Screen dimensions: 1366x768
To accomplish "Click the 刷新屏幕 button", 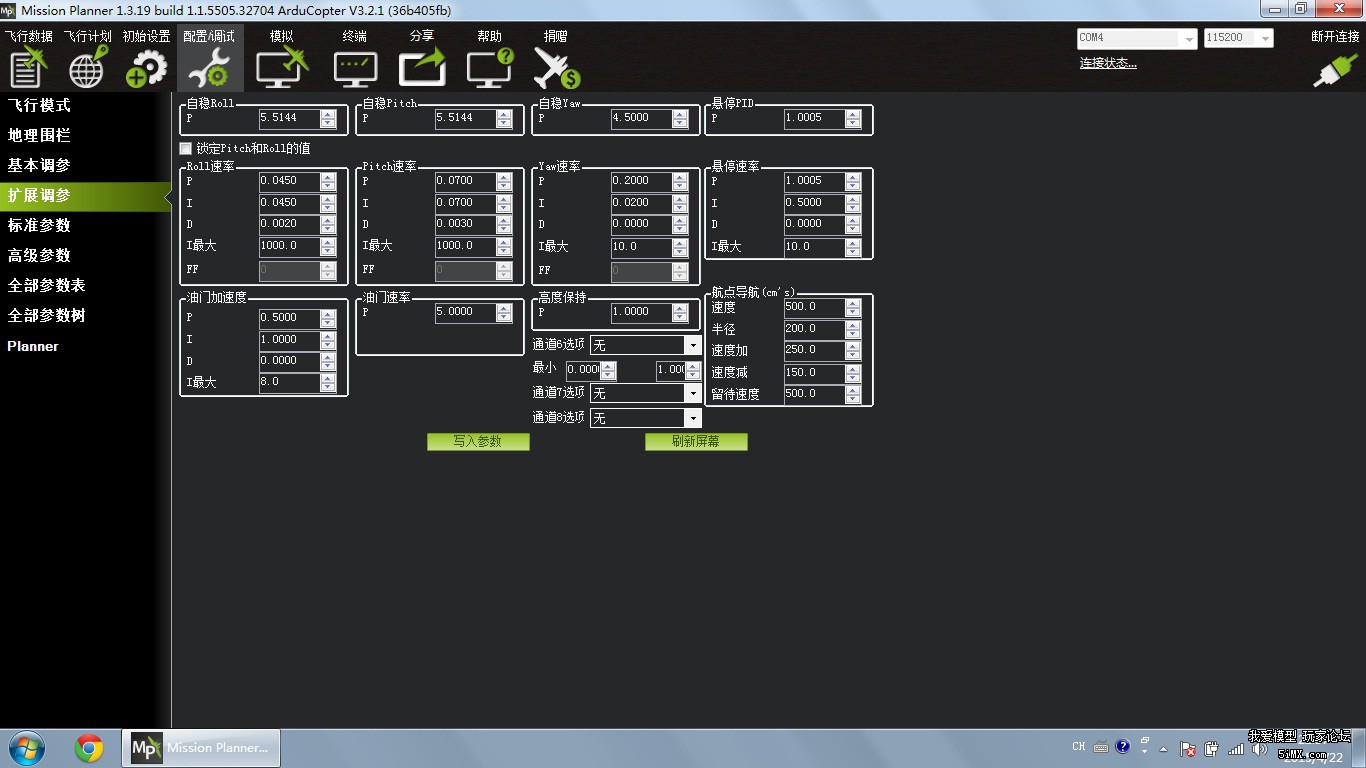I will tap(696, 441).
